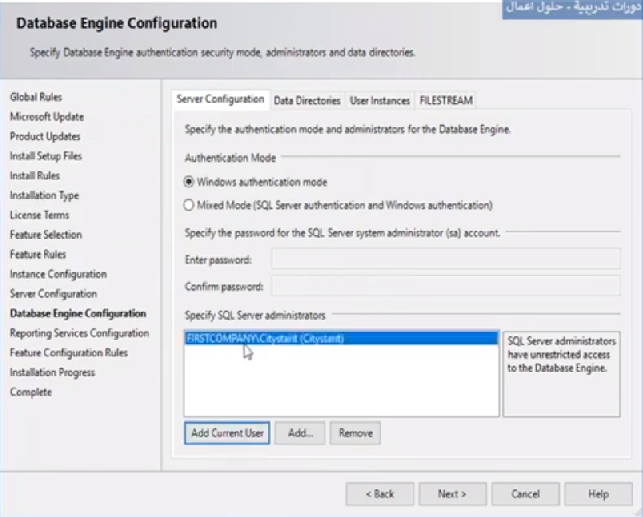Image resolution: width=643 pixels, height=517 pixels.
Task: Click Installation Type step in sidebar
Action: pyautogui.click(x=44, y=196)
